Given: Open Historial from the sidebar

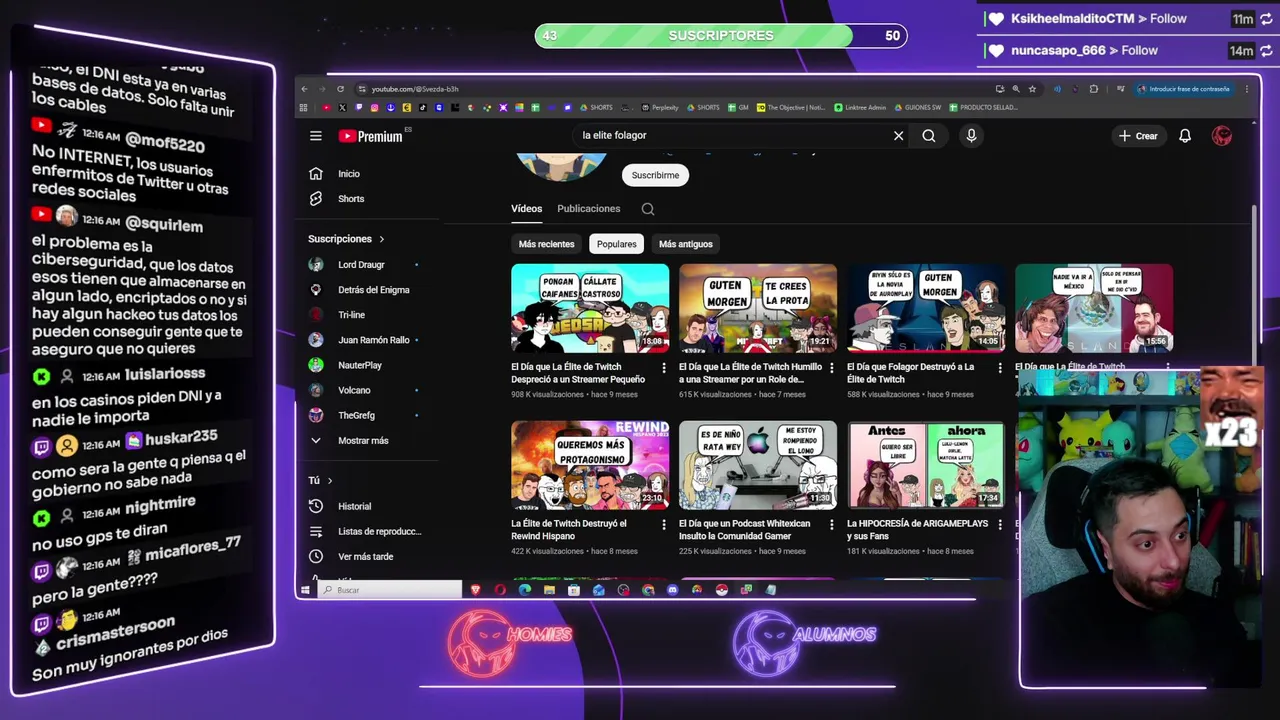Looking at the screenshot, I should pos(354,507).
